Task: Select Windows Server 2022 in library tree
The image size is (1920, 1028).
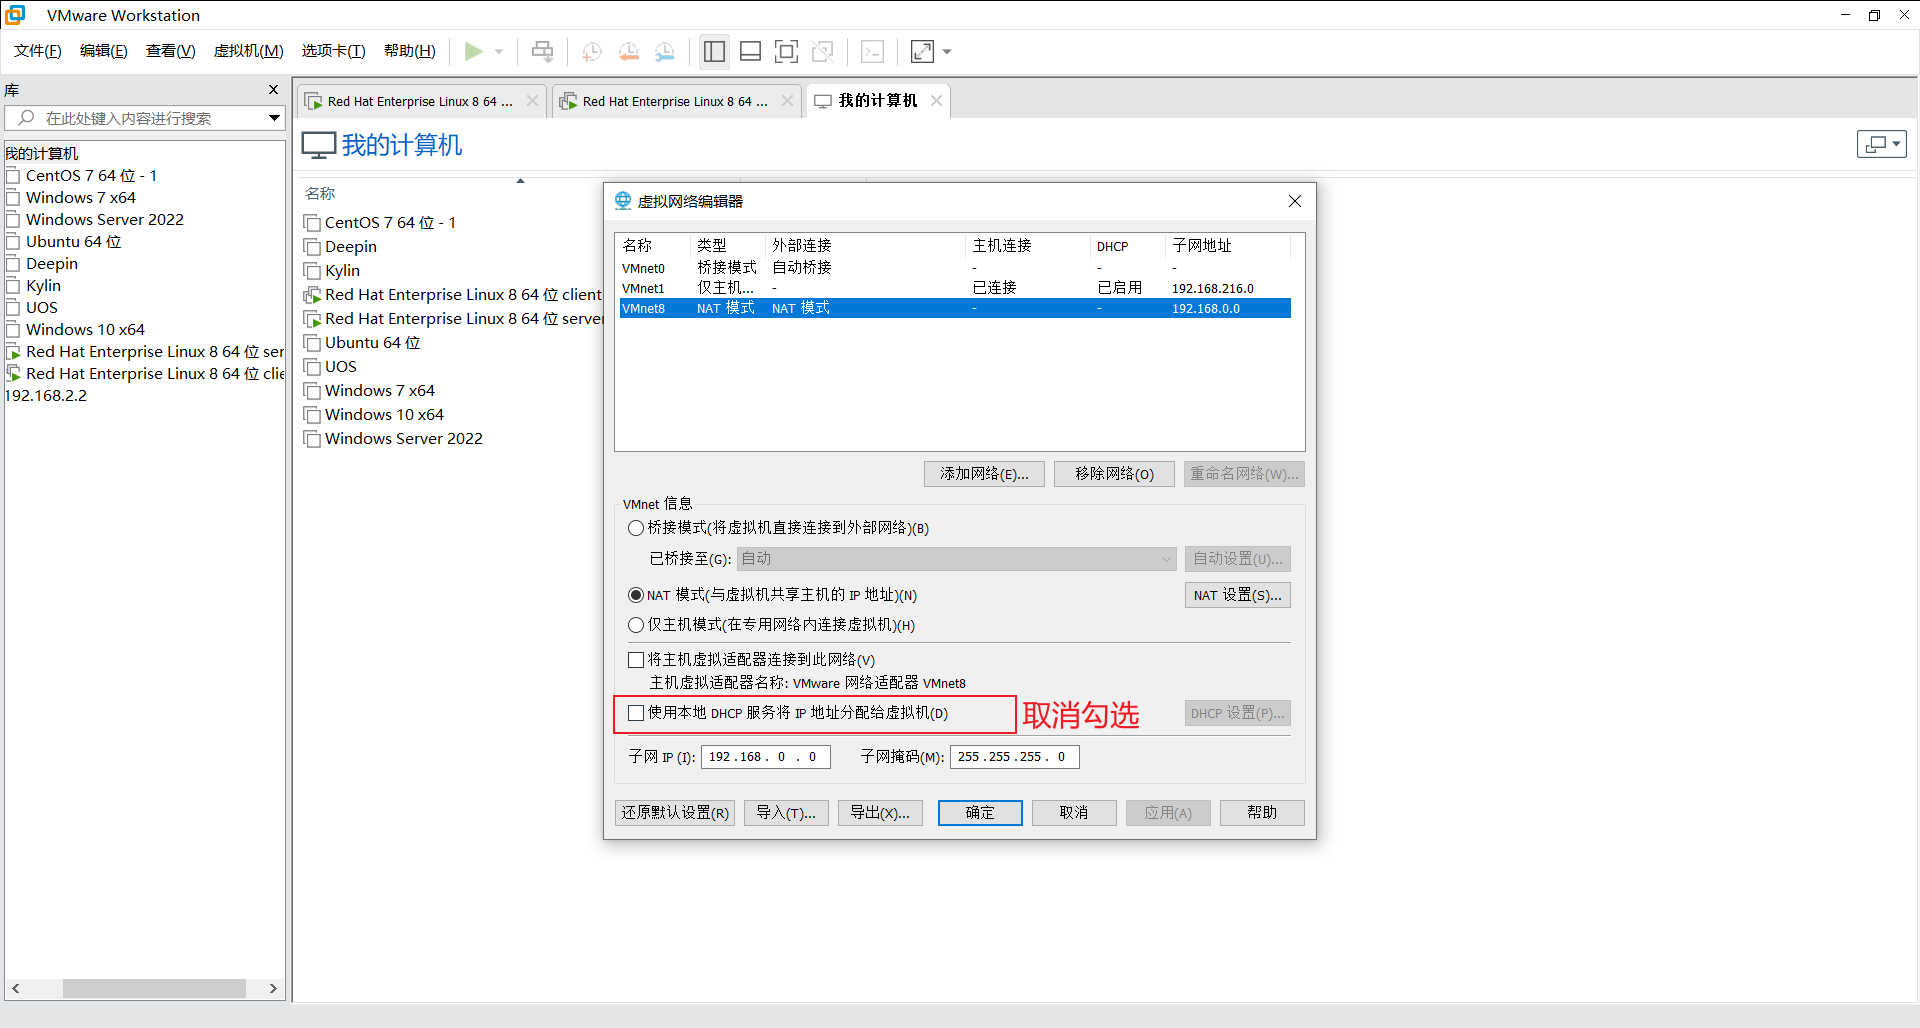Action: point(105,219)
